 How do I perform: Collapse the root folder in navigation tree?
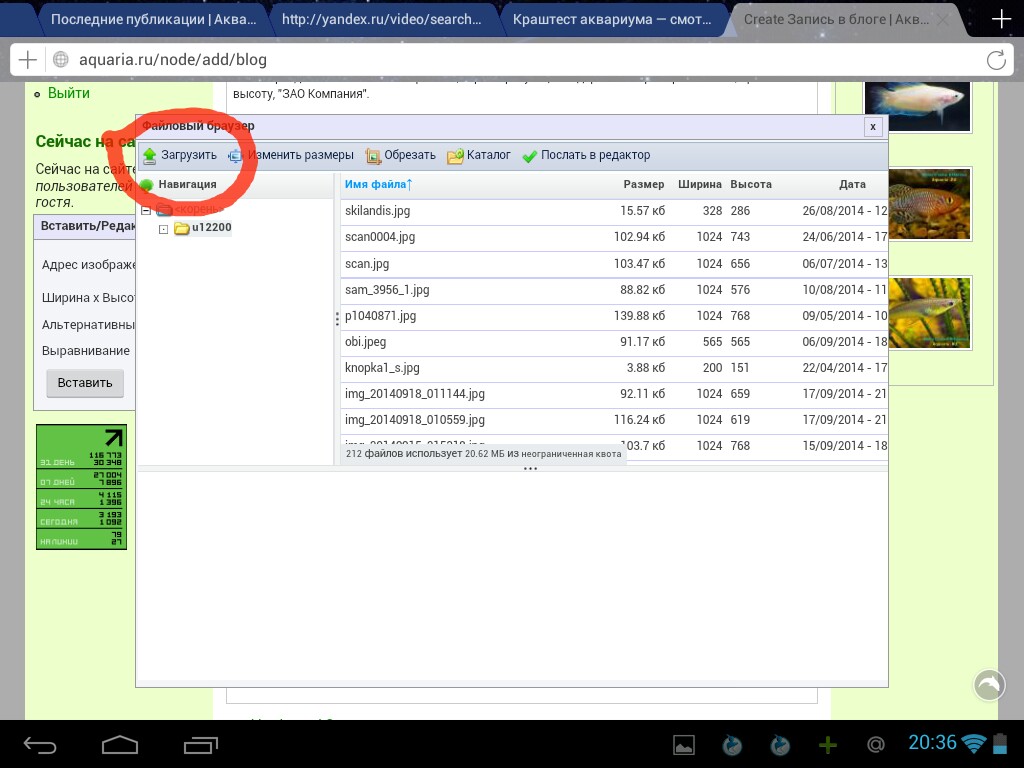click(x=146, y=210)
